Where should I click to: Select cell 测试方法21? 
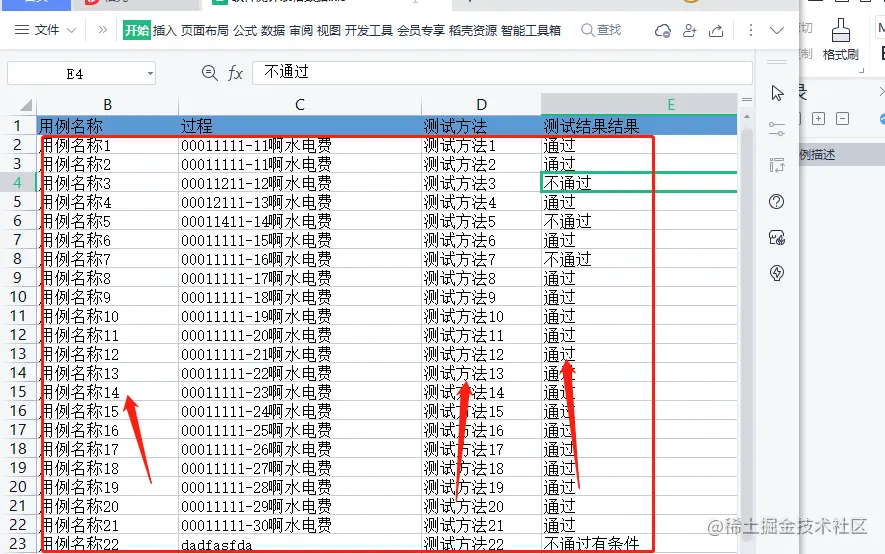pos(481,525)
